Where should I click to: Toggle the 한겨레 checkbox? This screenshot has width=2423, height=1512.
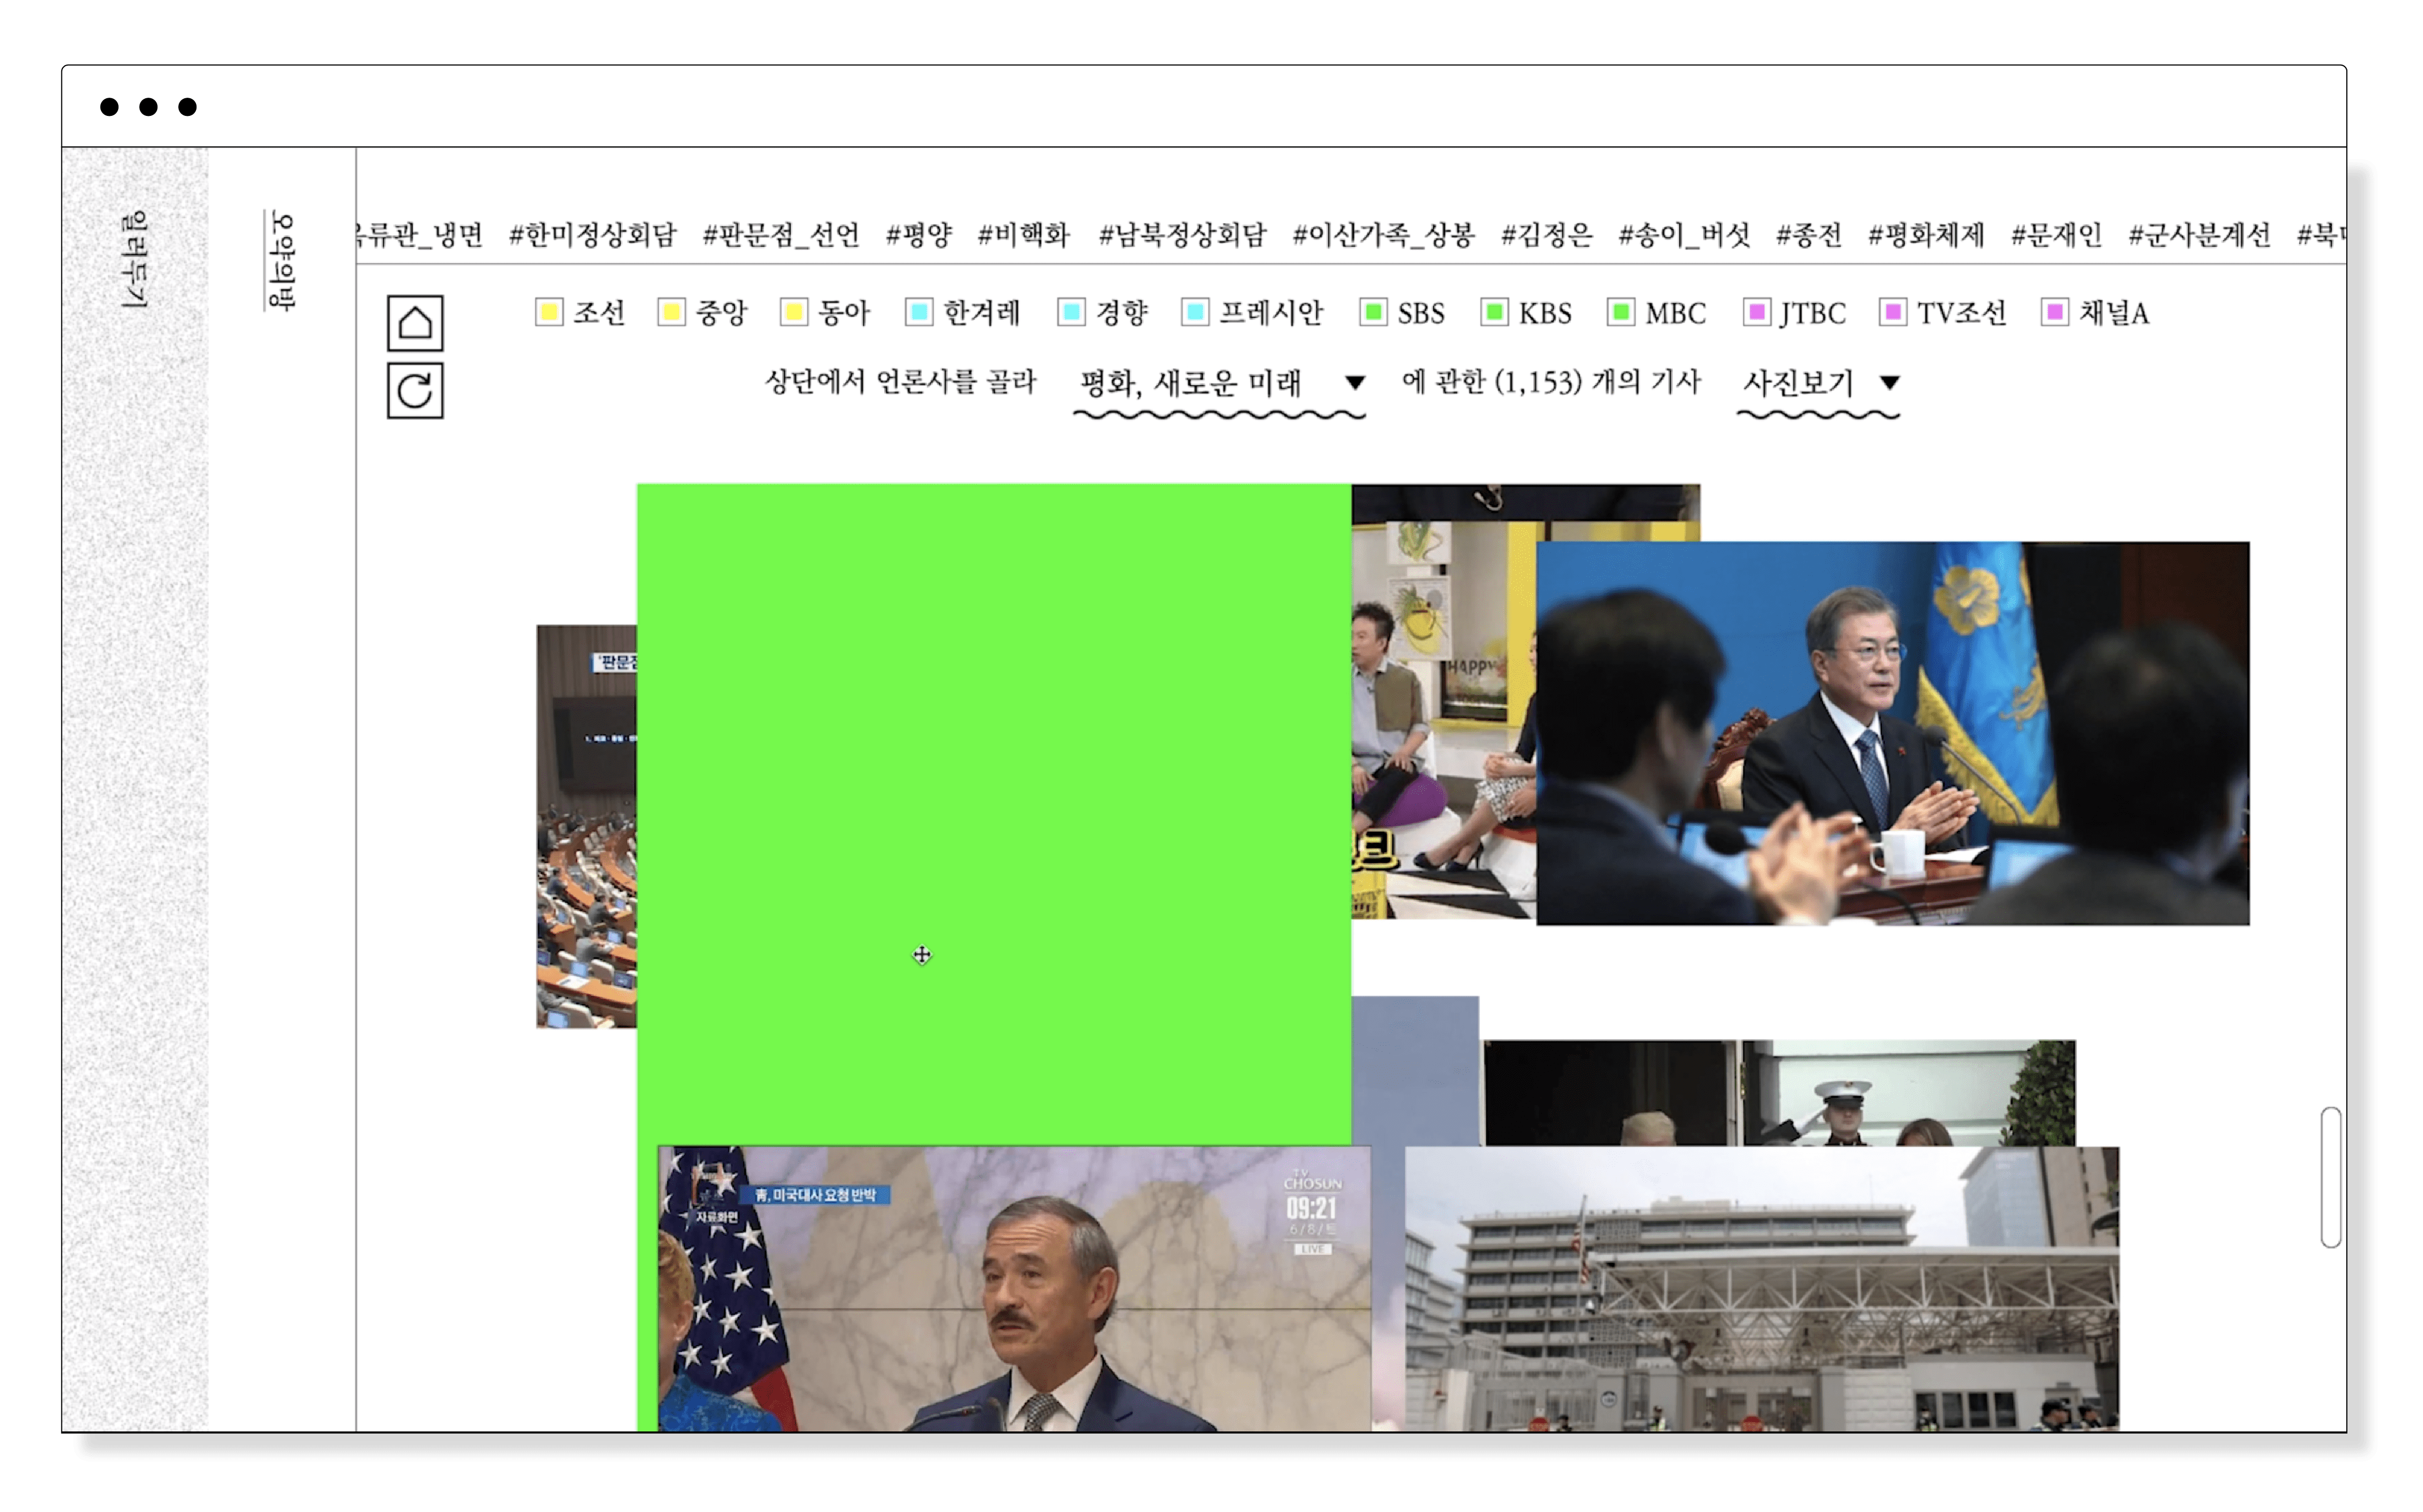[918, 312]
